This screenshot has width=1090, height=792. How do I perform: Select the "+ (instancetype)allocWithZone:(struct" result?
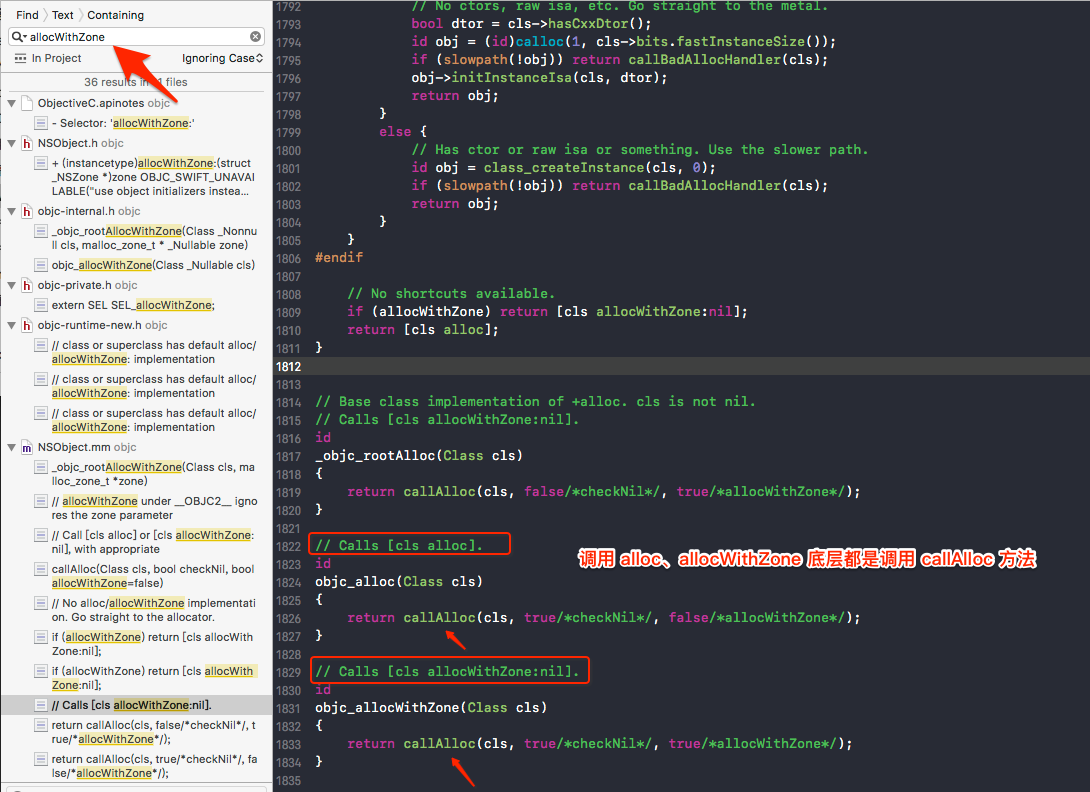(154, 177)
